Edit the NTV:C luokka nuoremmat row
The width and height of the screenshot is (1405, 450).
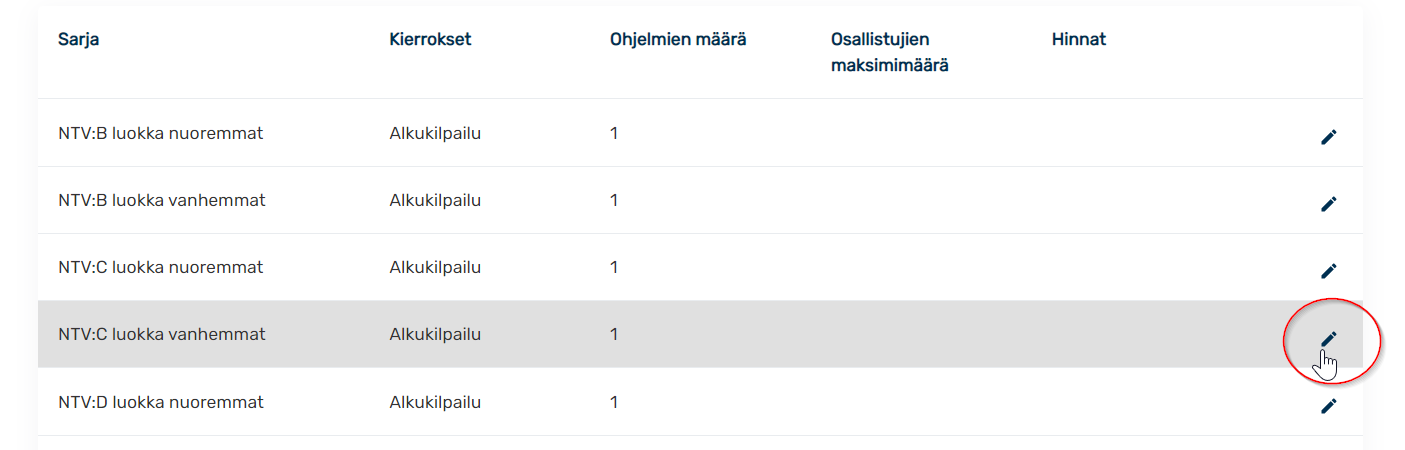(x=1328, y=271)
